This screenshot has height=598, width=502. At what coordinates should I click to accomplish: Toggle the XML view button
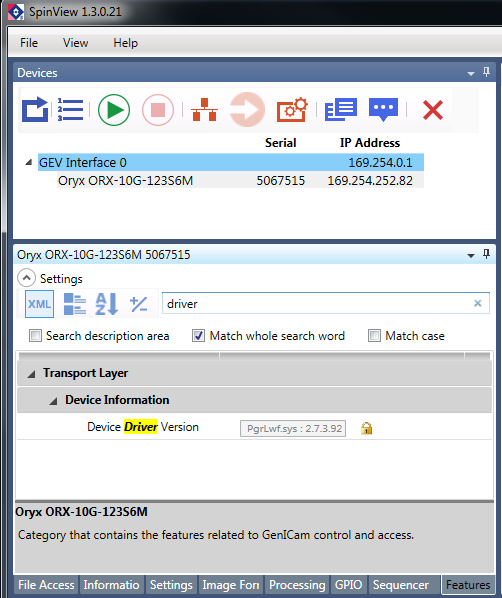(39, 304)
